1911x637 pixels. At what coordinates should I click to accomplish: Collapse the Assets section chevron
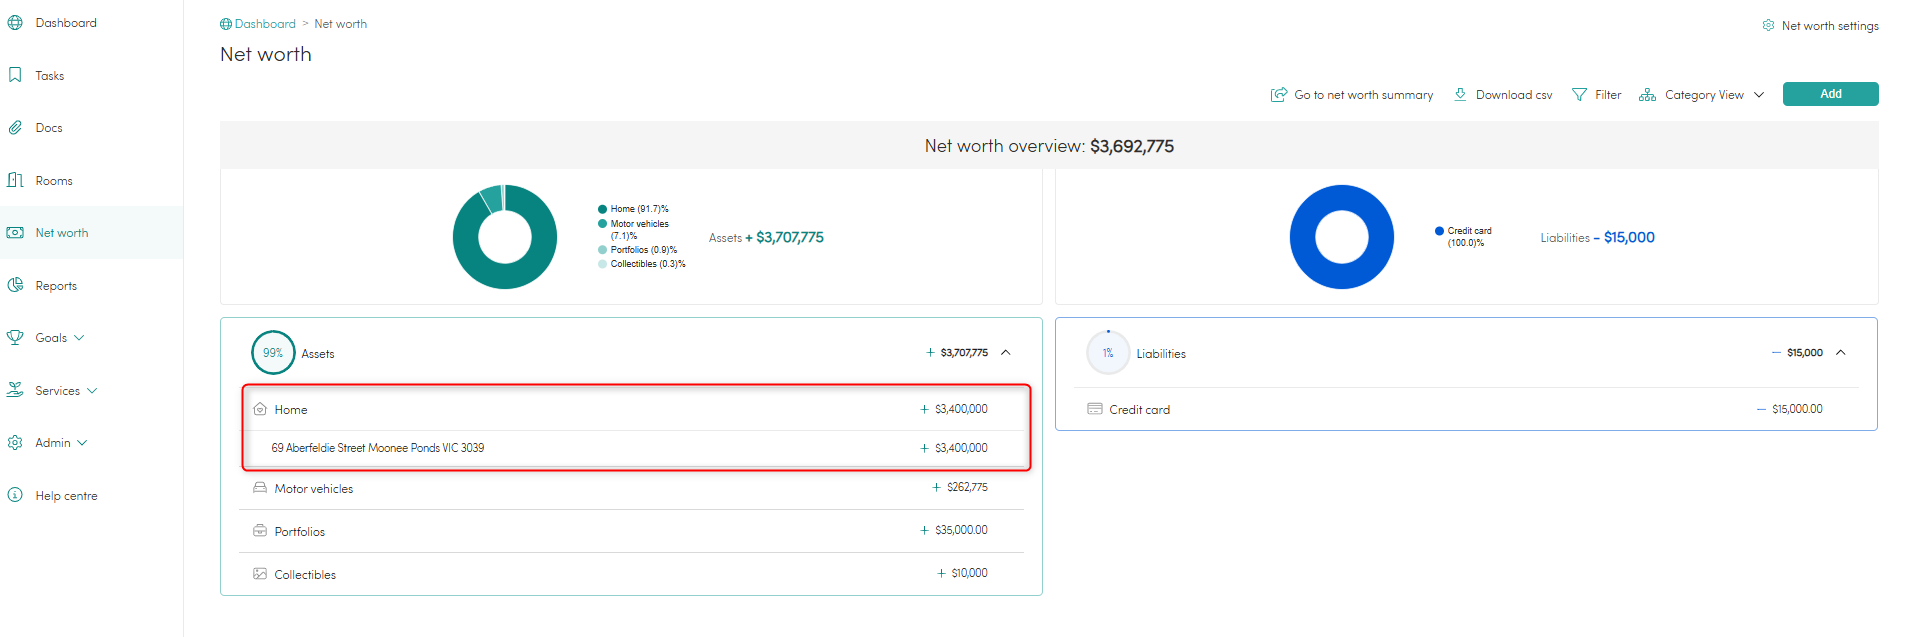[x=1006, y=352]
